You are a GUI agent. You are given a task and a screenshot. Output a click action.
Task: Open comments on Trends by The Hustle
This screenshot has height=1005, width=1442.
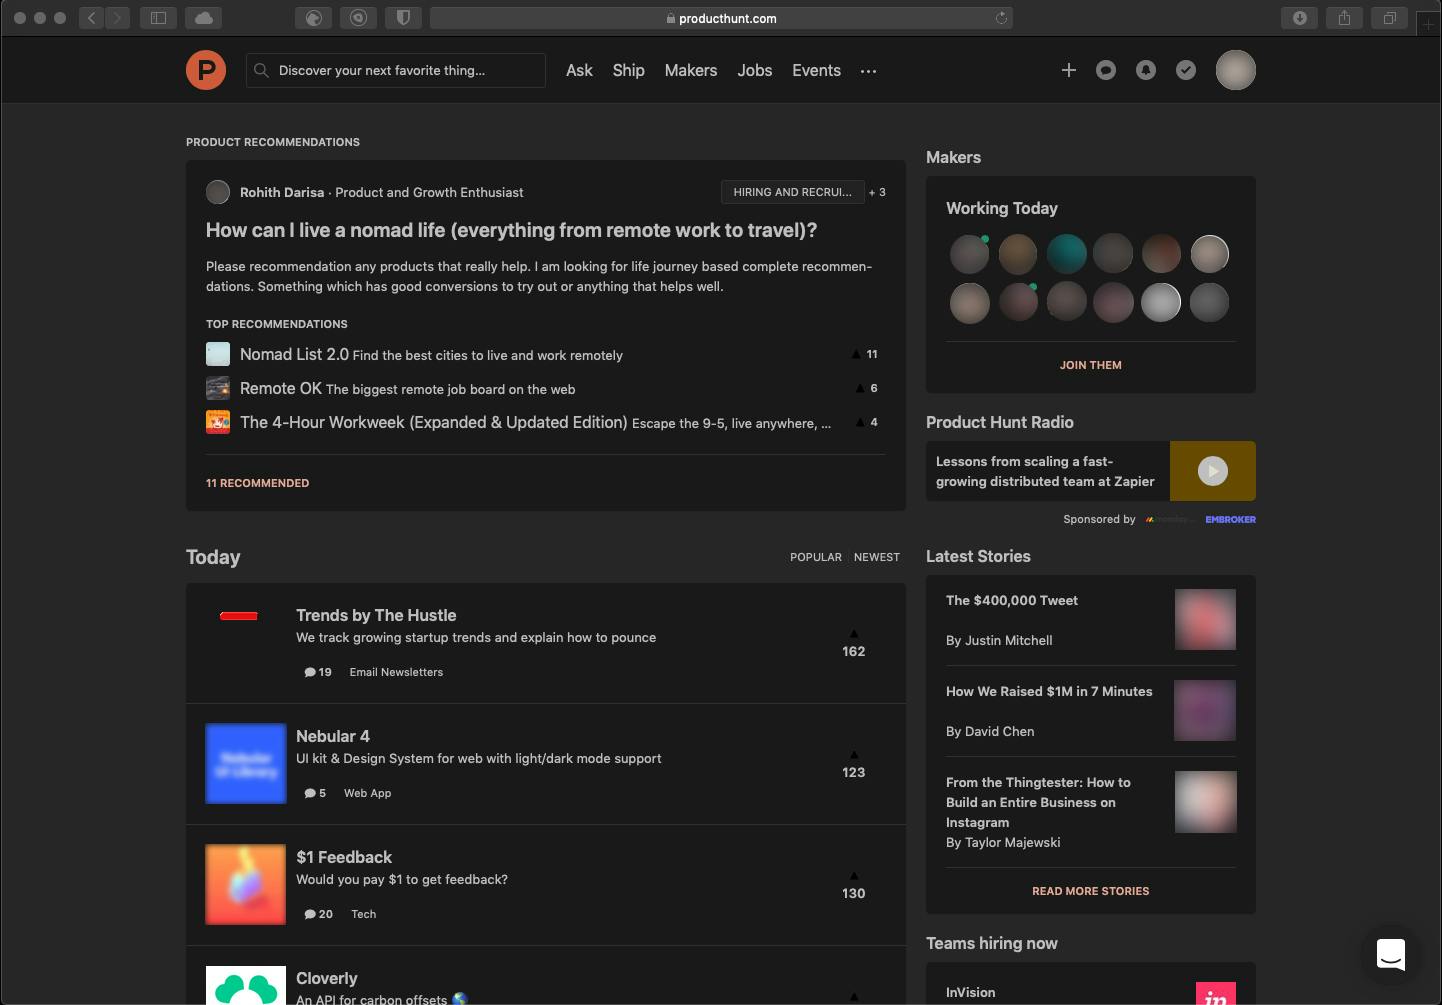(318, 672)
